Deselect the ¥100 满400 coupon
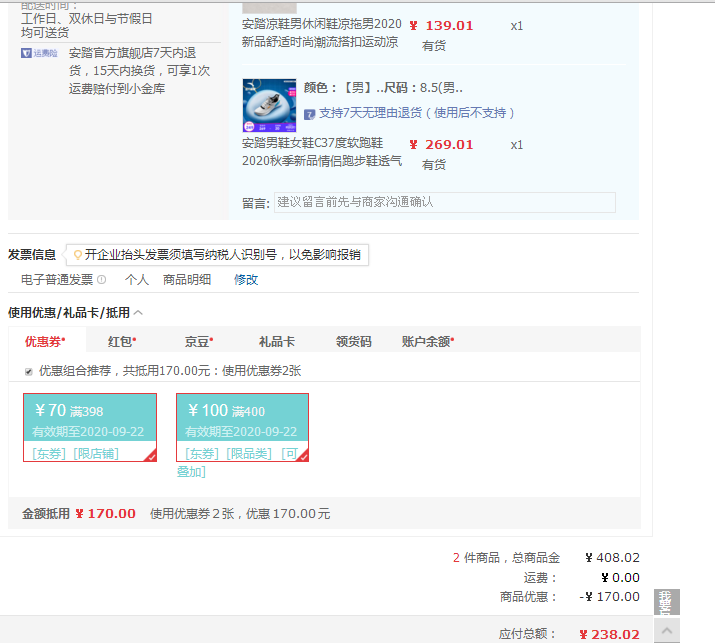The height and width of the screenshot is (643, 715). point(243,427)
